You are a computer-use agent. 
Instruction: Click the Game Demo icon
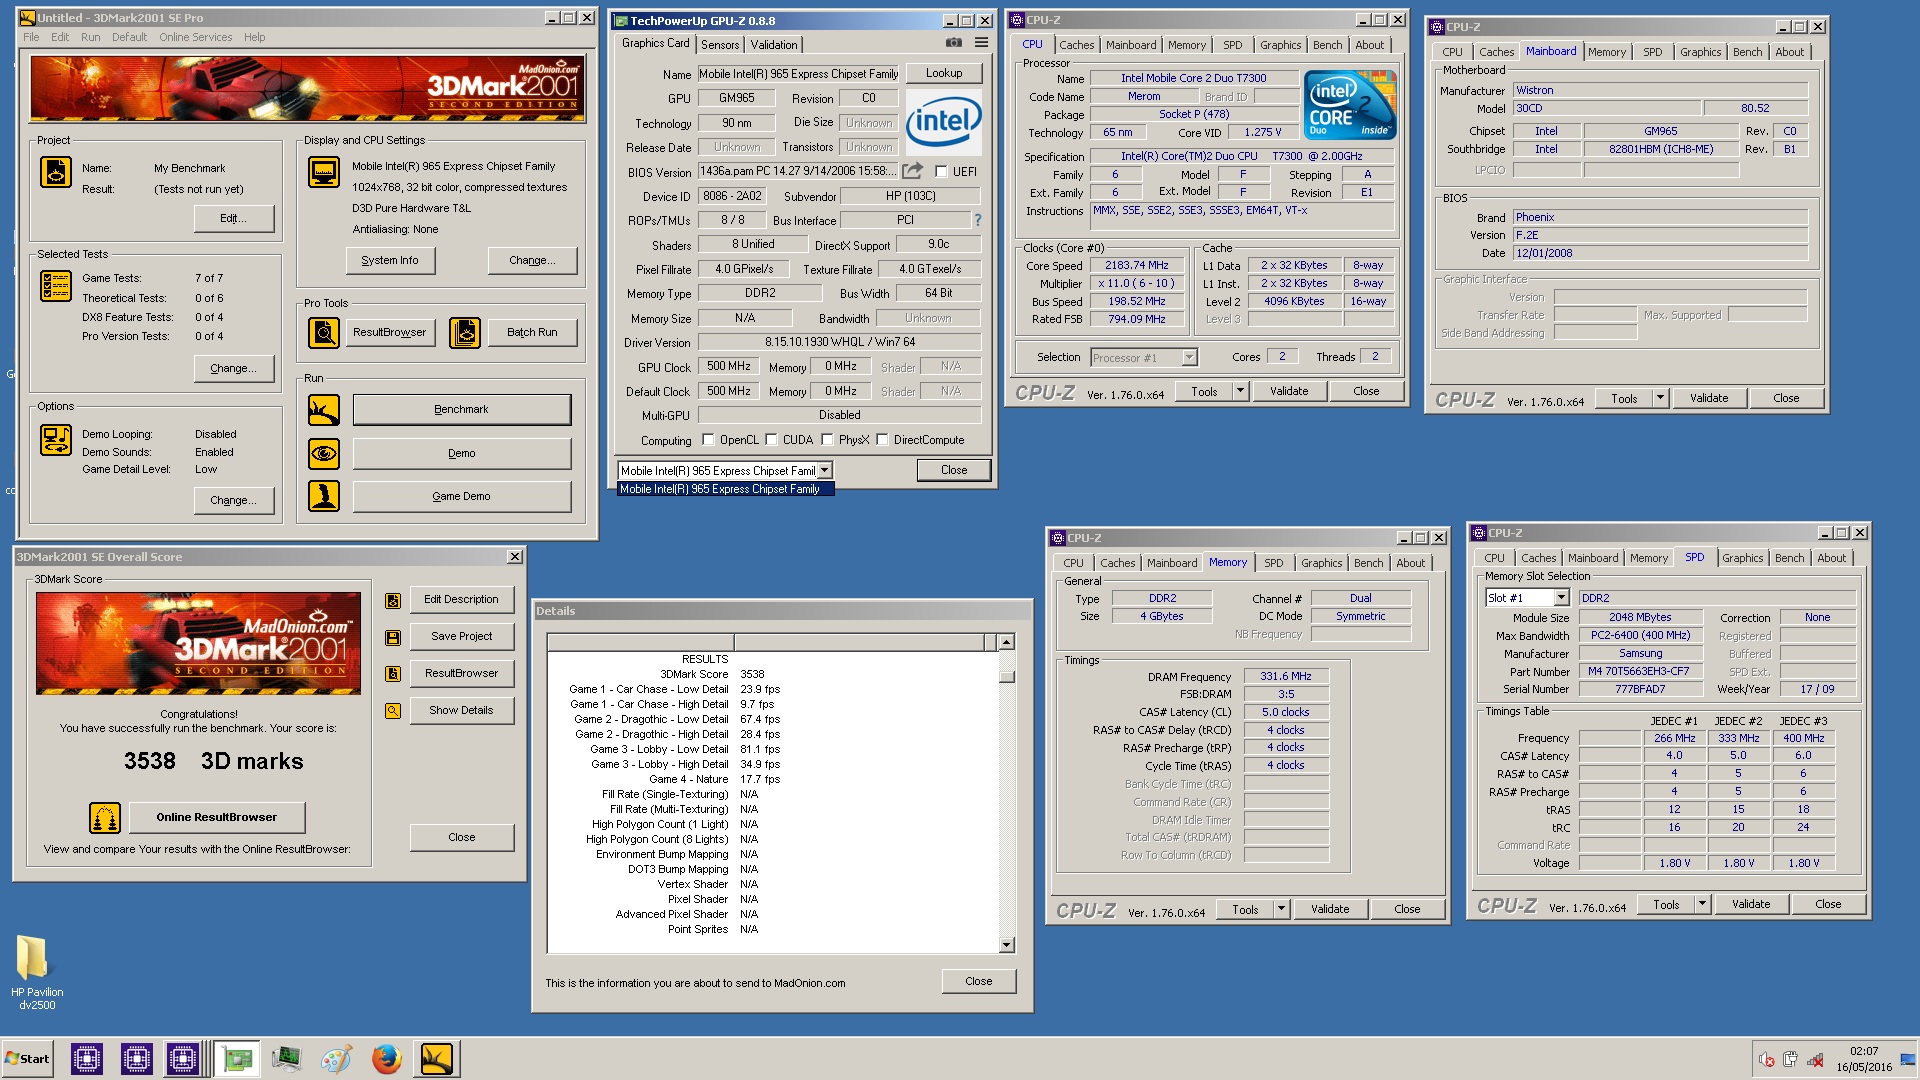pyautogui.click(x=324, y=496)
